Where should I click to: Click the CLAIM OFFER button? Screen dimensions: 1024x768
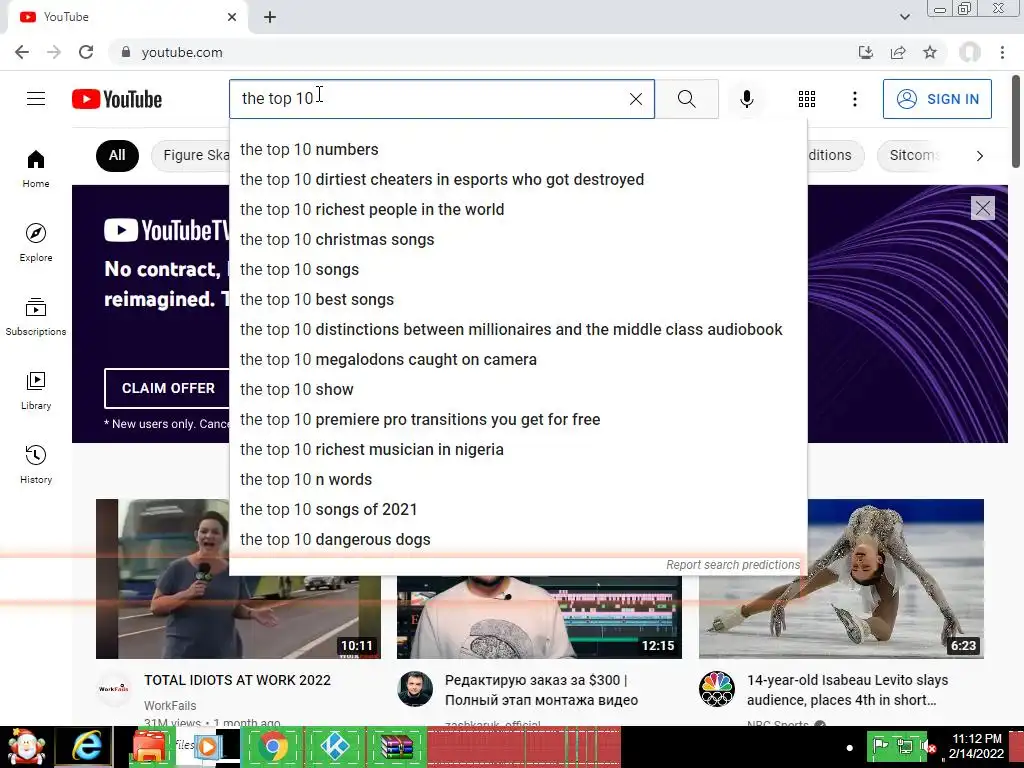tap(167, 388)
